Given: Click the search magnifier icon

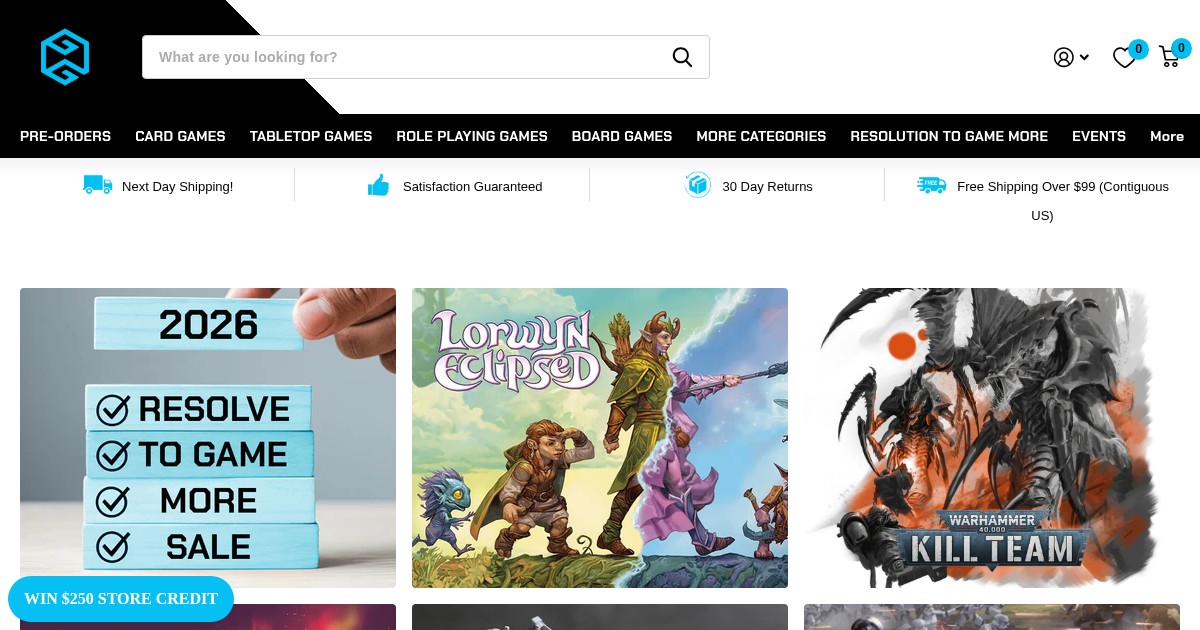Looking at the screenshot, I should pyautogui.click(x=682, y=57).
